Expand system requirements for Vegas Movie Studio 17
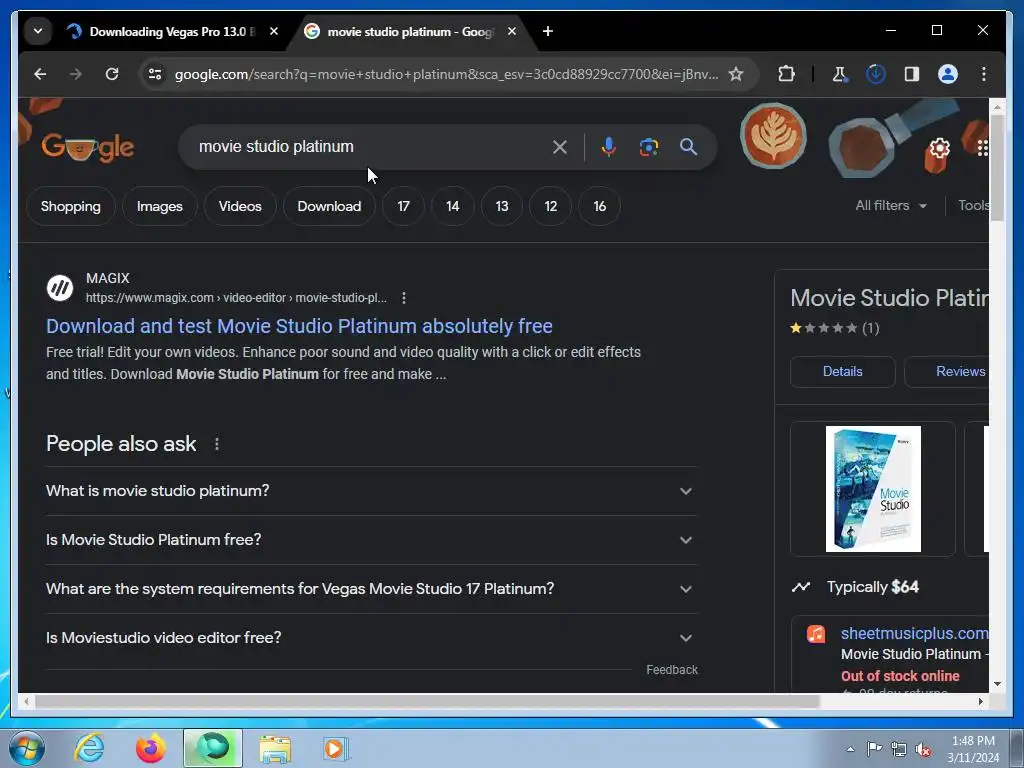This screenshot has height=768, width=1024. 371,589
